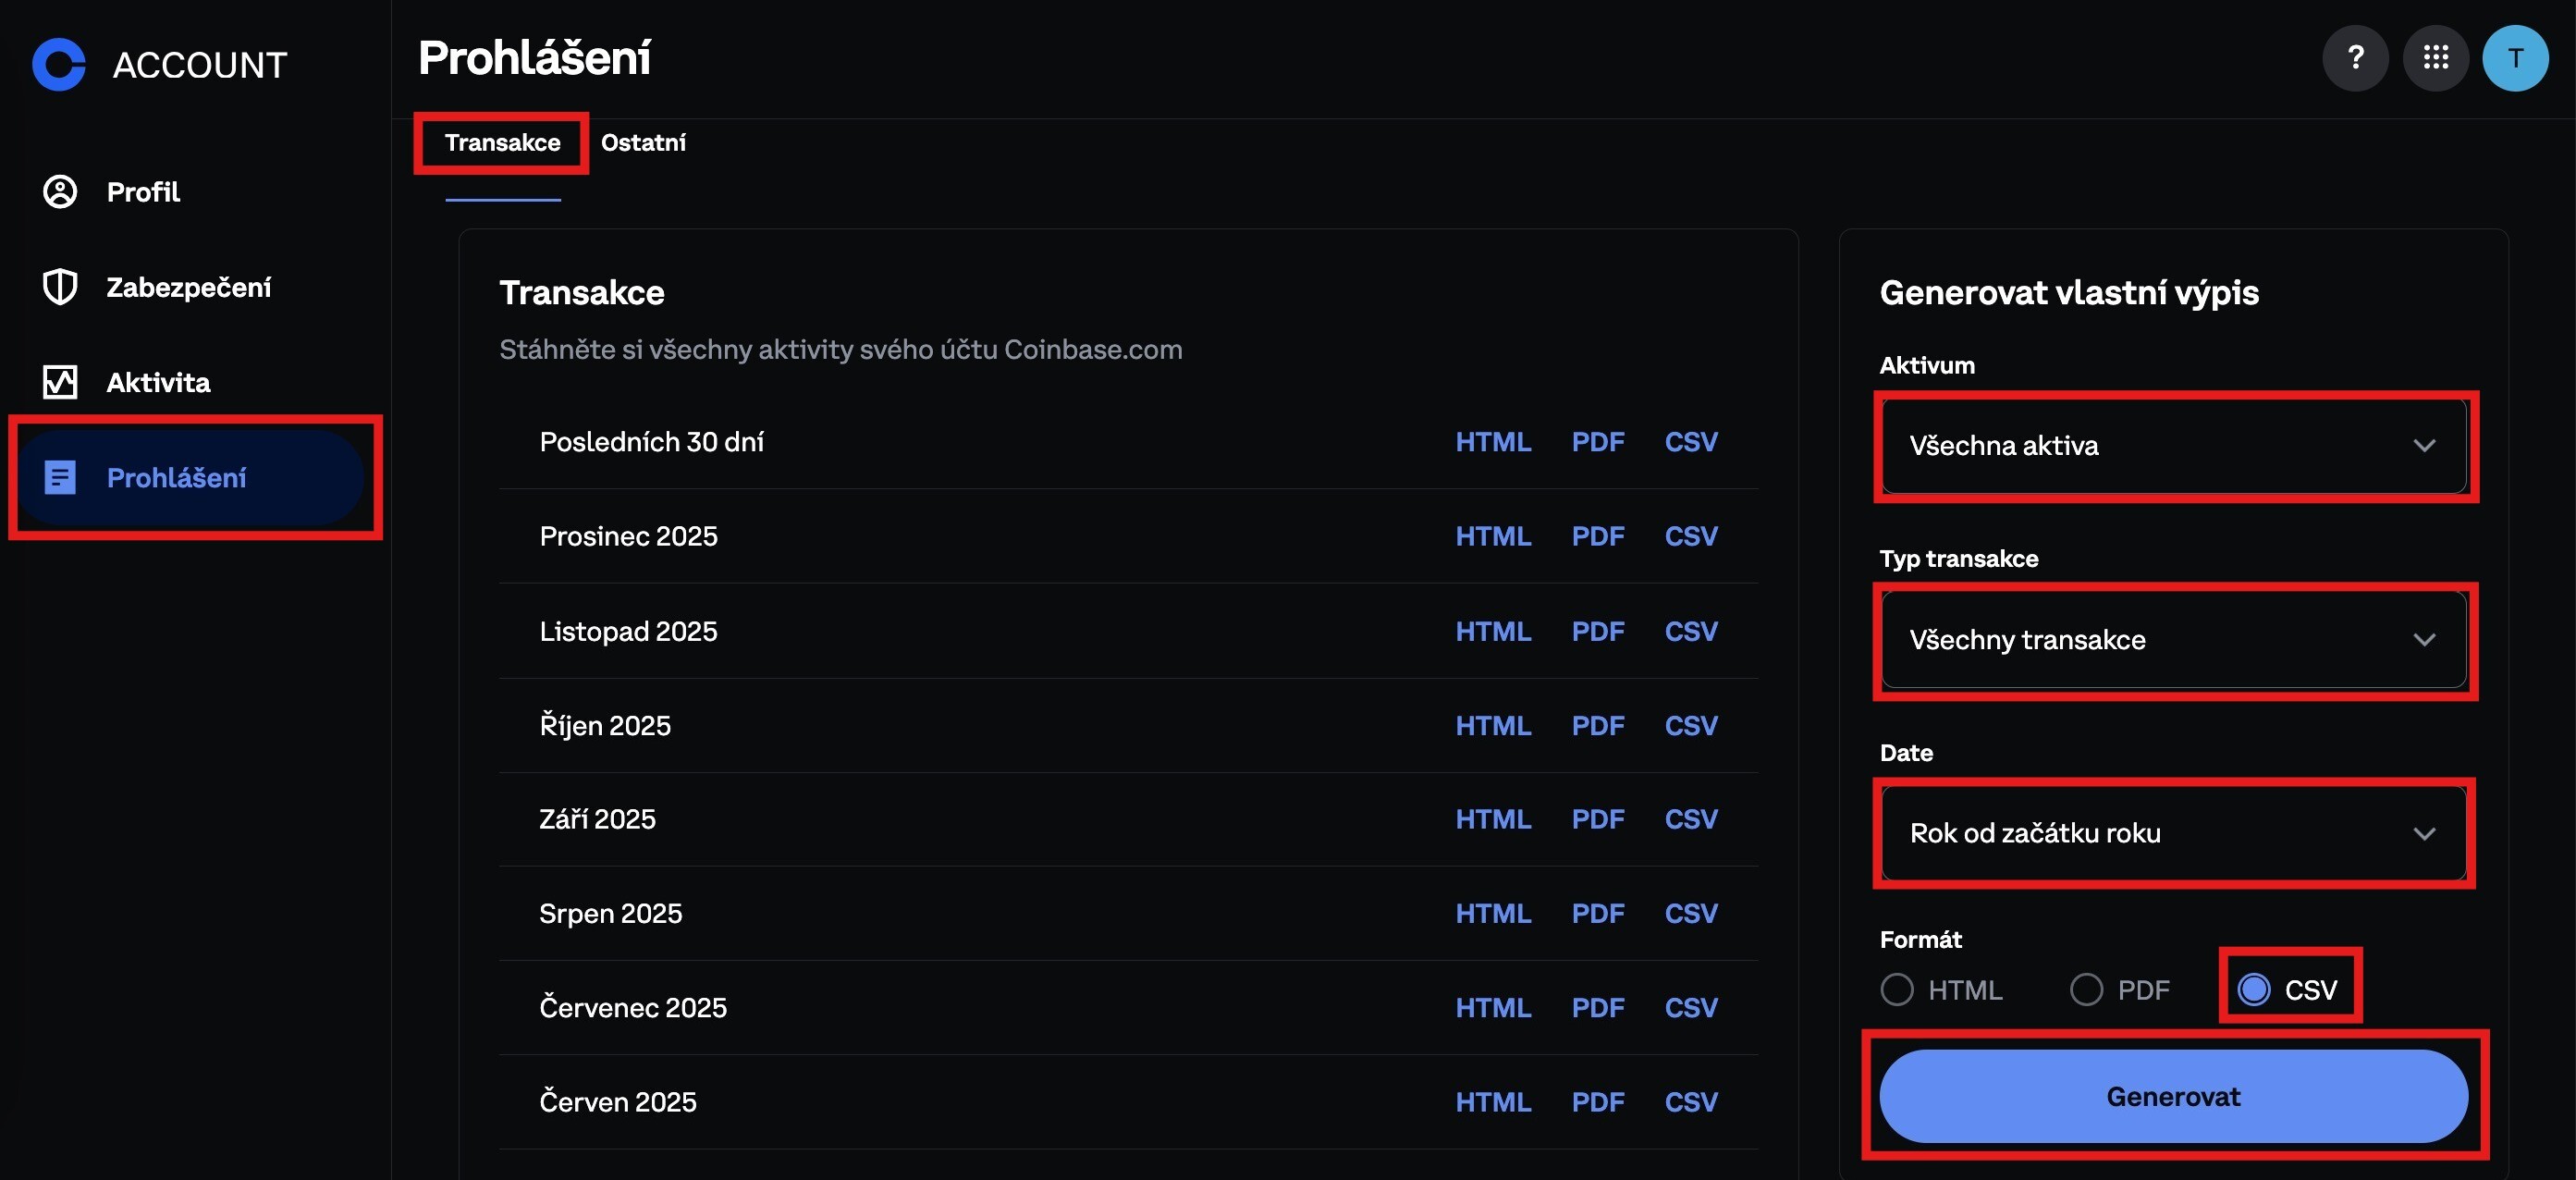The width and height of the screenshot is (2576, 1180).
Task: Enable the CSV format option
Action: click(2254, 989)
